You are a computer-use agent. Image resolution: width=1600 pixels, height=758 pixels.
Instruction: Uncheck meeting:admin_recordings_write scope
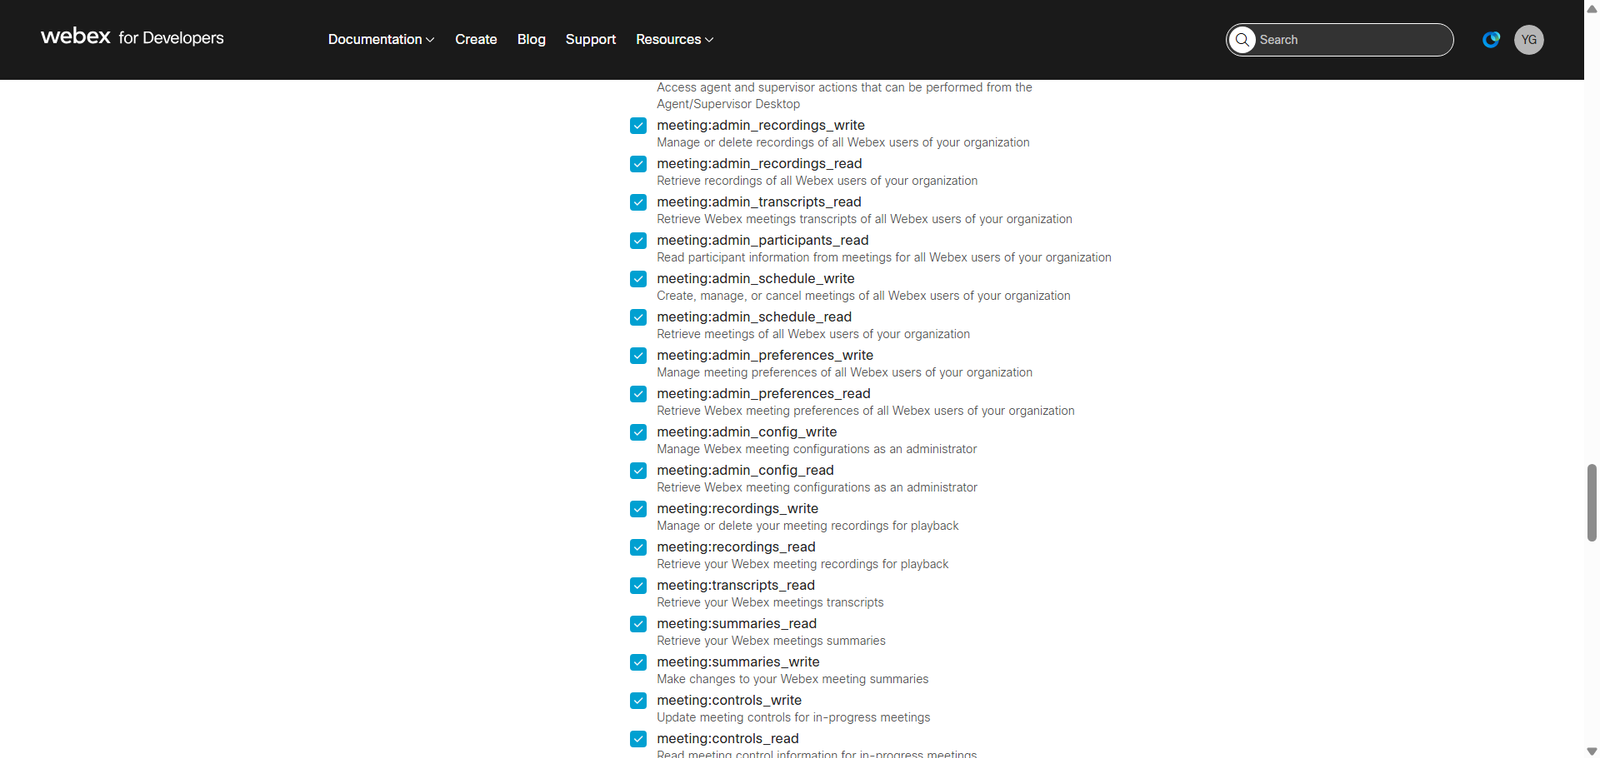[638, 126]
